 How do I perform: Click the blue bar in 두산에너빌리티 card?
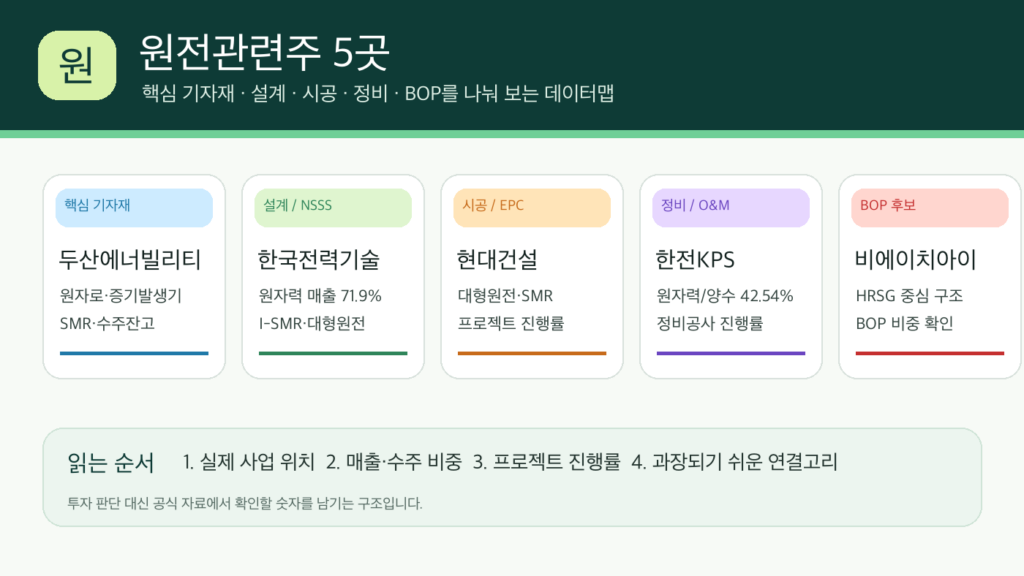point(134,353)
